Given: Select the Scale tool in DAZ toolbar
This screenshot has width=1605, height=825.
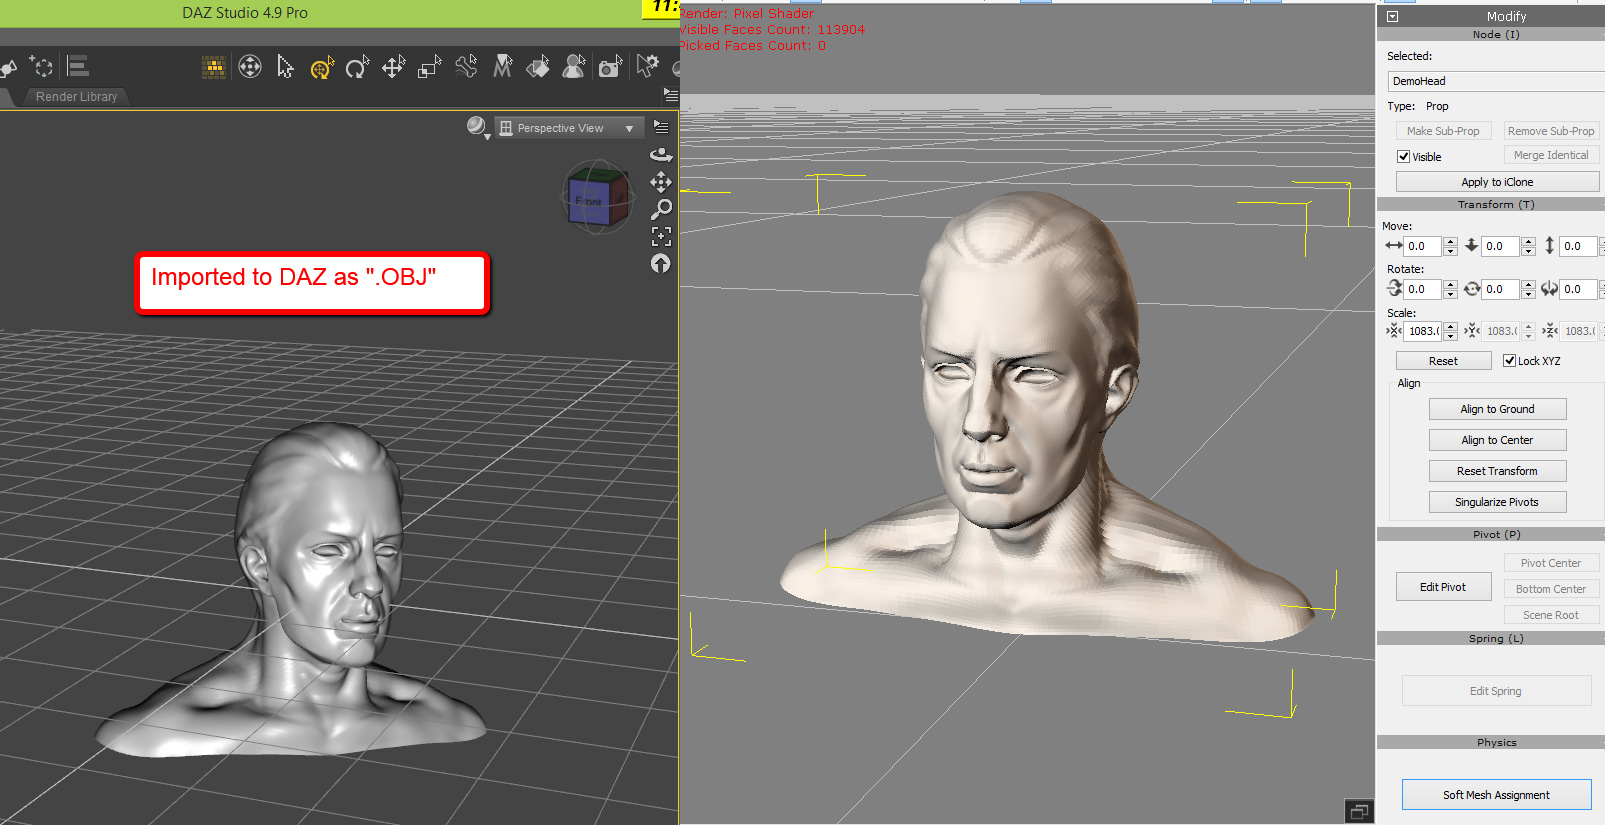Looking at the screenshot, I should (429, 67).
